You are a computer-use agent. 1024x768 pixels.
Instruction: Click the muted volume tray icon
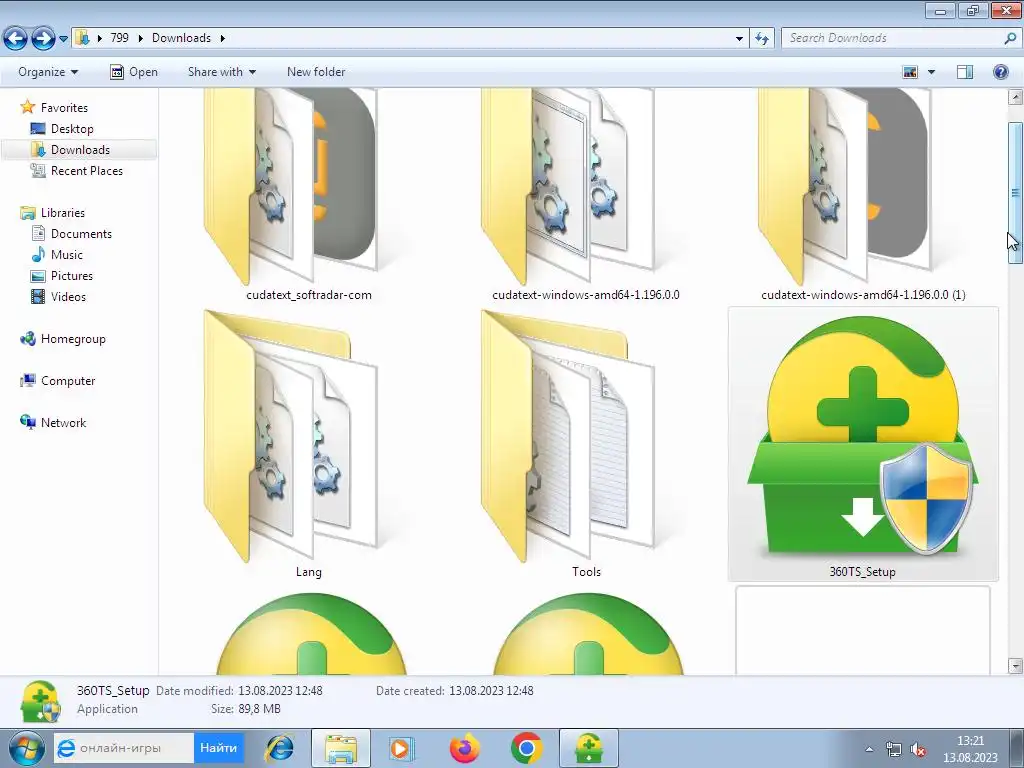pos(918,749)
